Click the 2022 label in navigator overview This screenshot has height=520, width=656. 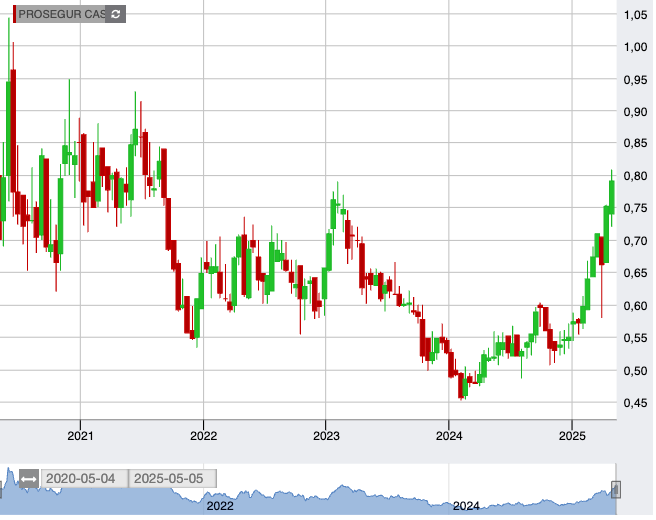pyautogui.click(x=220, y=506)
